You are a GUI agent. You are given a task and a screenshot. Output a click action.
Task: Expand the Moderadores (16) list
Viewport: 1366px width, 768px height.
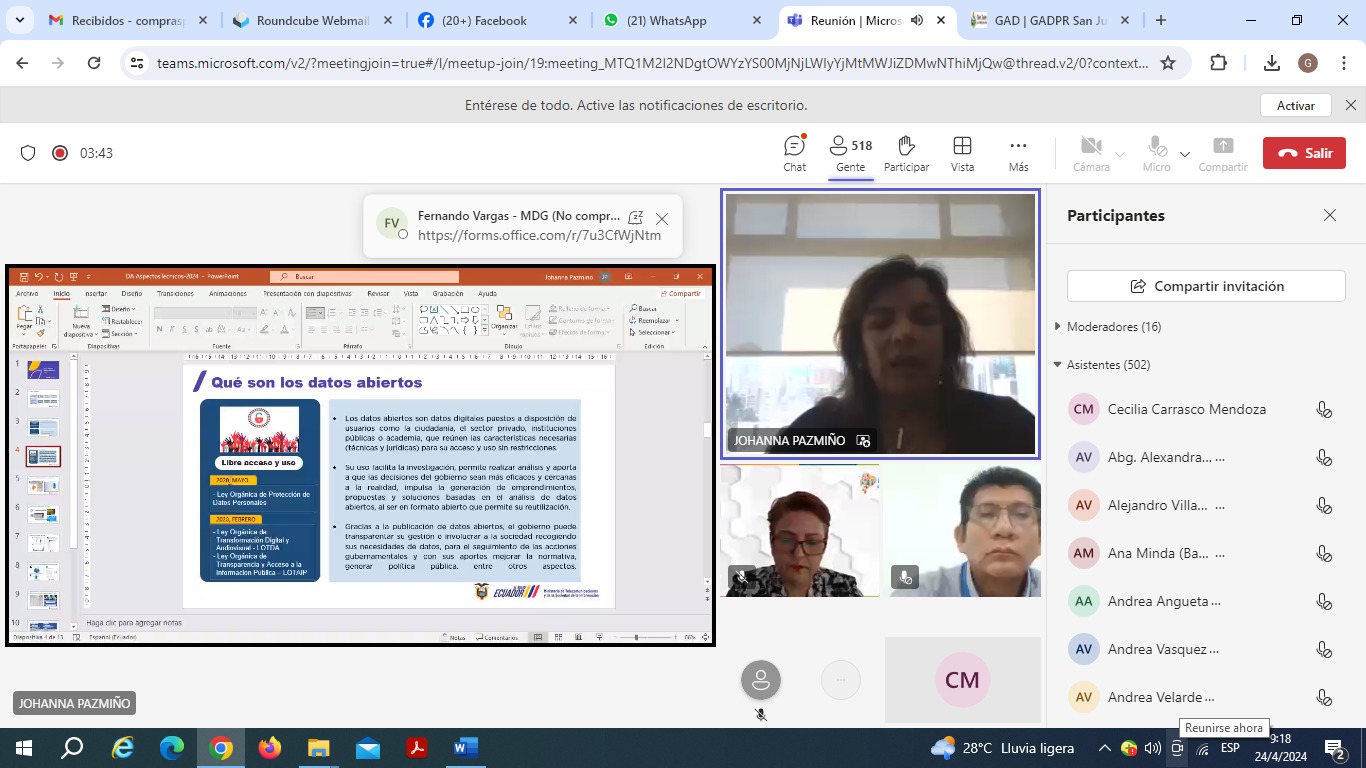pyautogui.click(x=1058, y=327)
